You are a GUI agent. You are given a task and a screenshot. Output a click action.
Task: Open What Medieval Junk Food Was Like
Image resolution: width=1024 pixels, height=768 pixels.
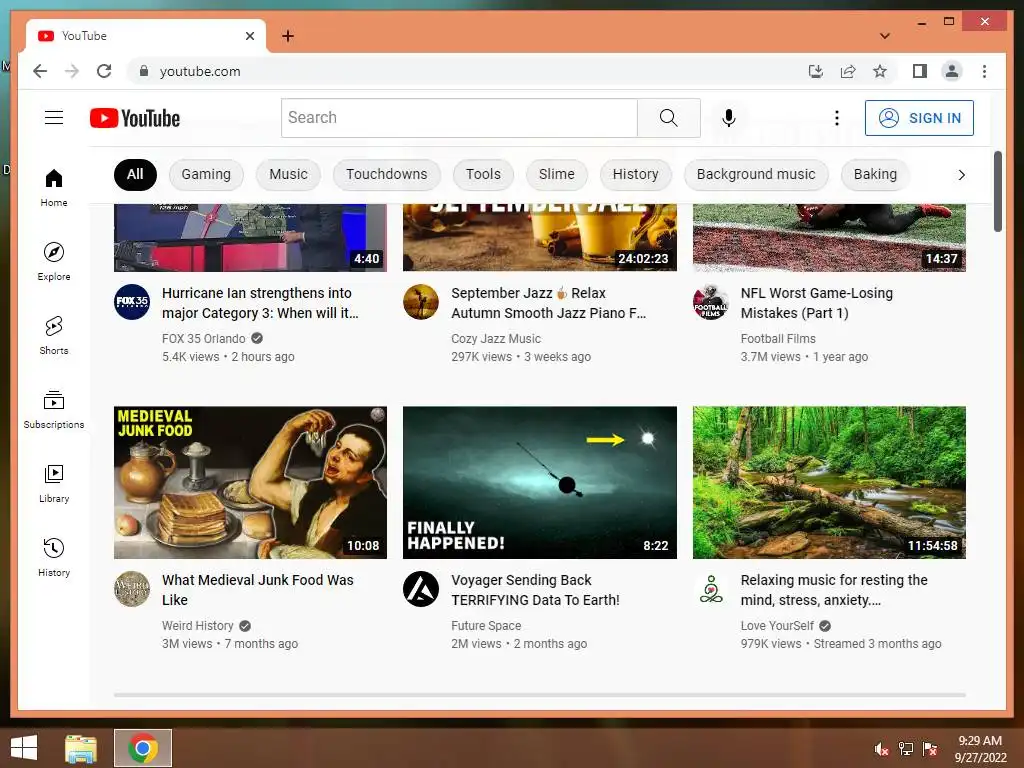[x=257, y=590]
